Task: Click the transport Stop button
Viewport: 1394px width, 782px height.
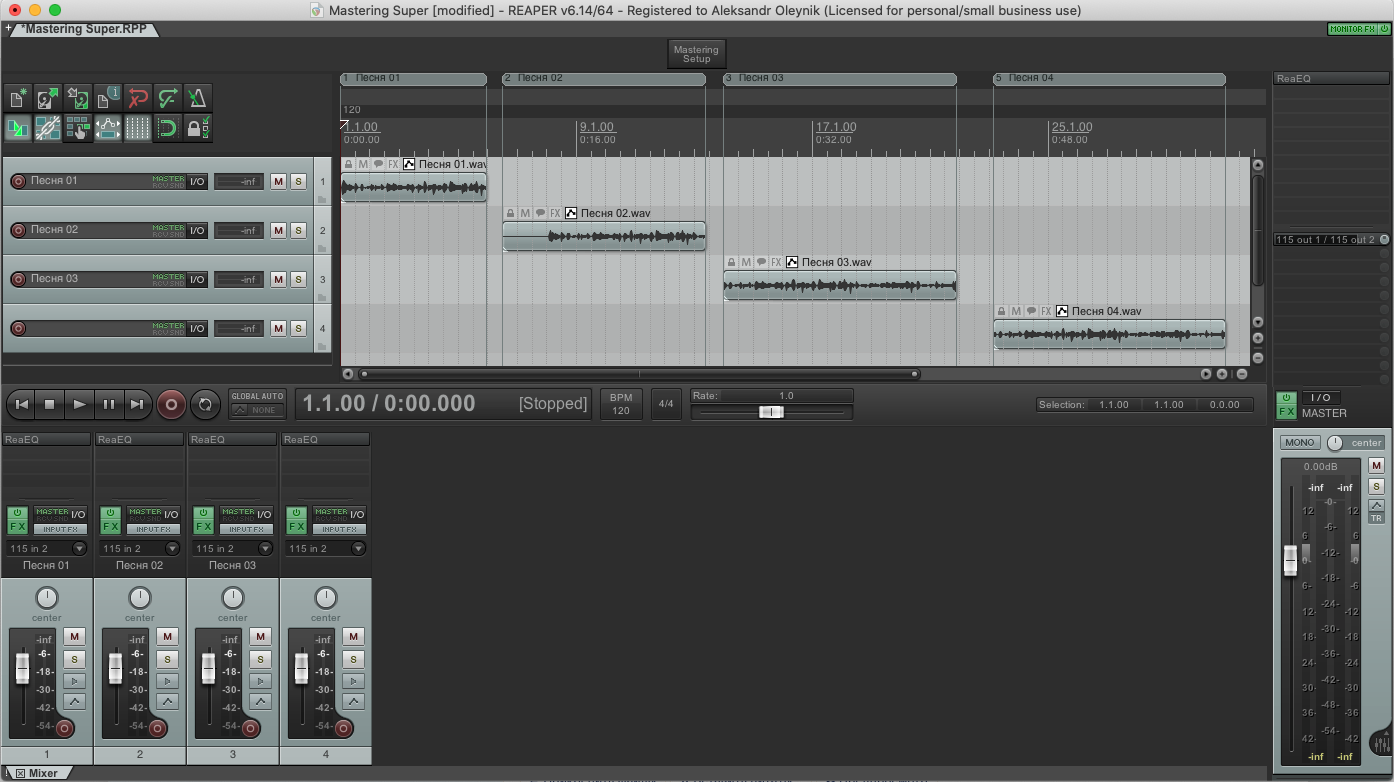Action: (x=50, y=404)
